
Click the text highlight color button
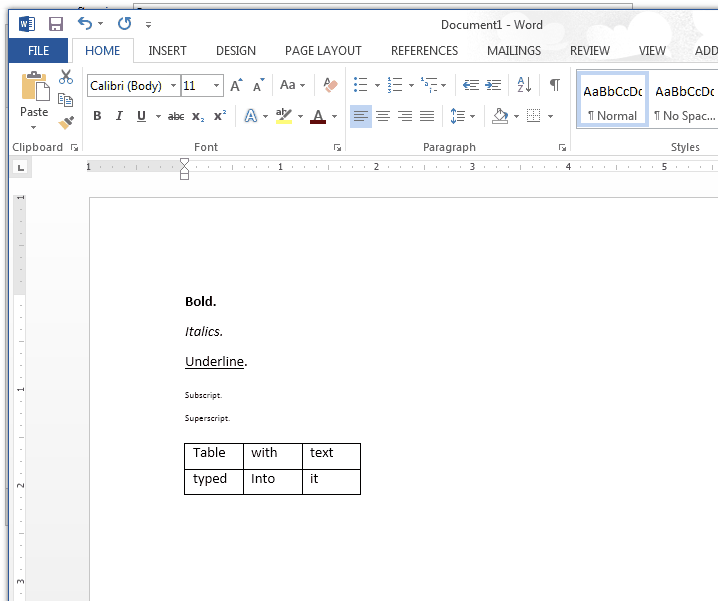click(x=283, y=117)
